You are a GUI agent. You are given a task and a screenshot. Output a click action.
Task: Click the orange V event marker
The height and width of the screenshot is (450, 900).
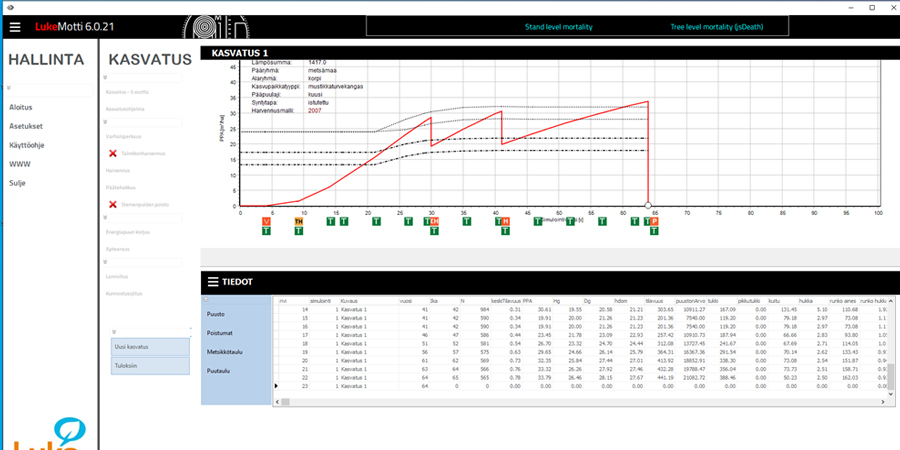click(266, 221)
